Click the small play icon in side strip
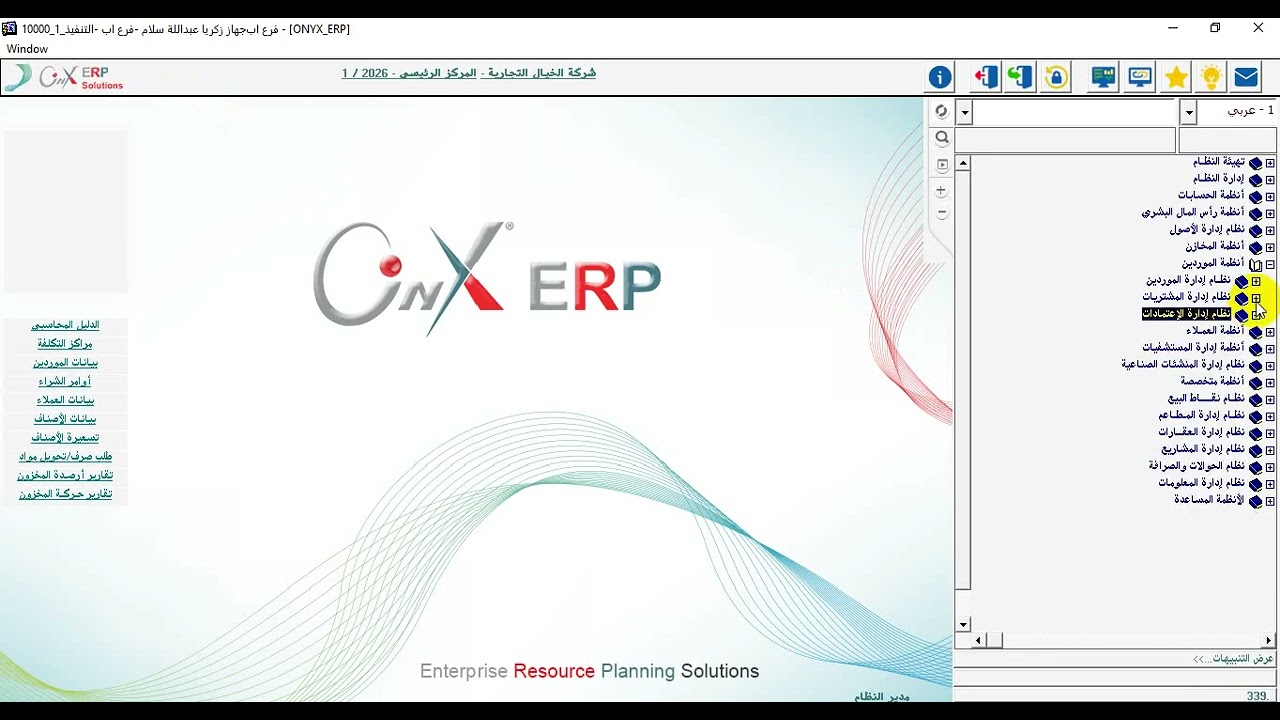1280x720 pixels. coord(942,165)
